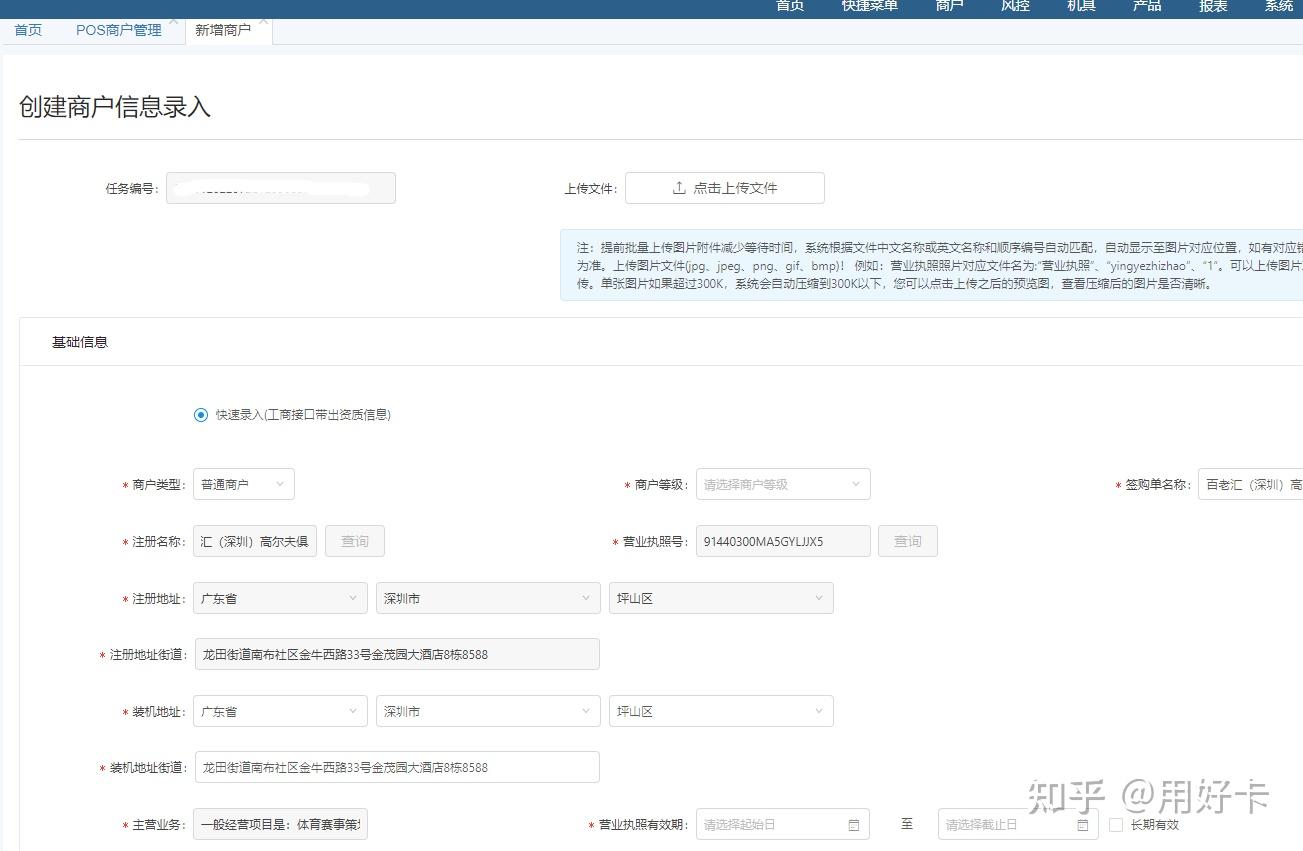The width and height of the screenshot is (1303, 851).
Task: Click the 注册名称 input field
Action: (255, 541)
